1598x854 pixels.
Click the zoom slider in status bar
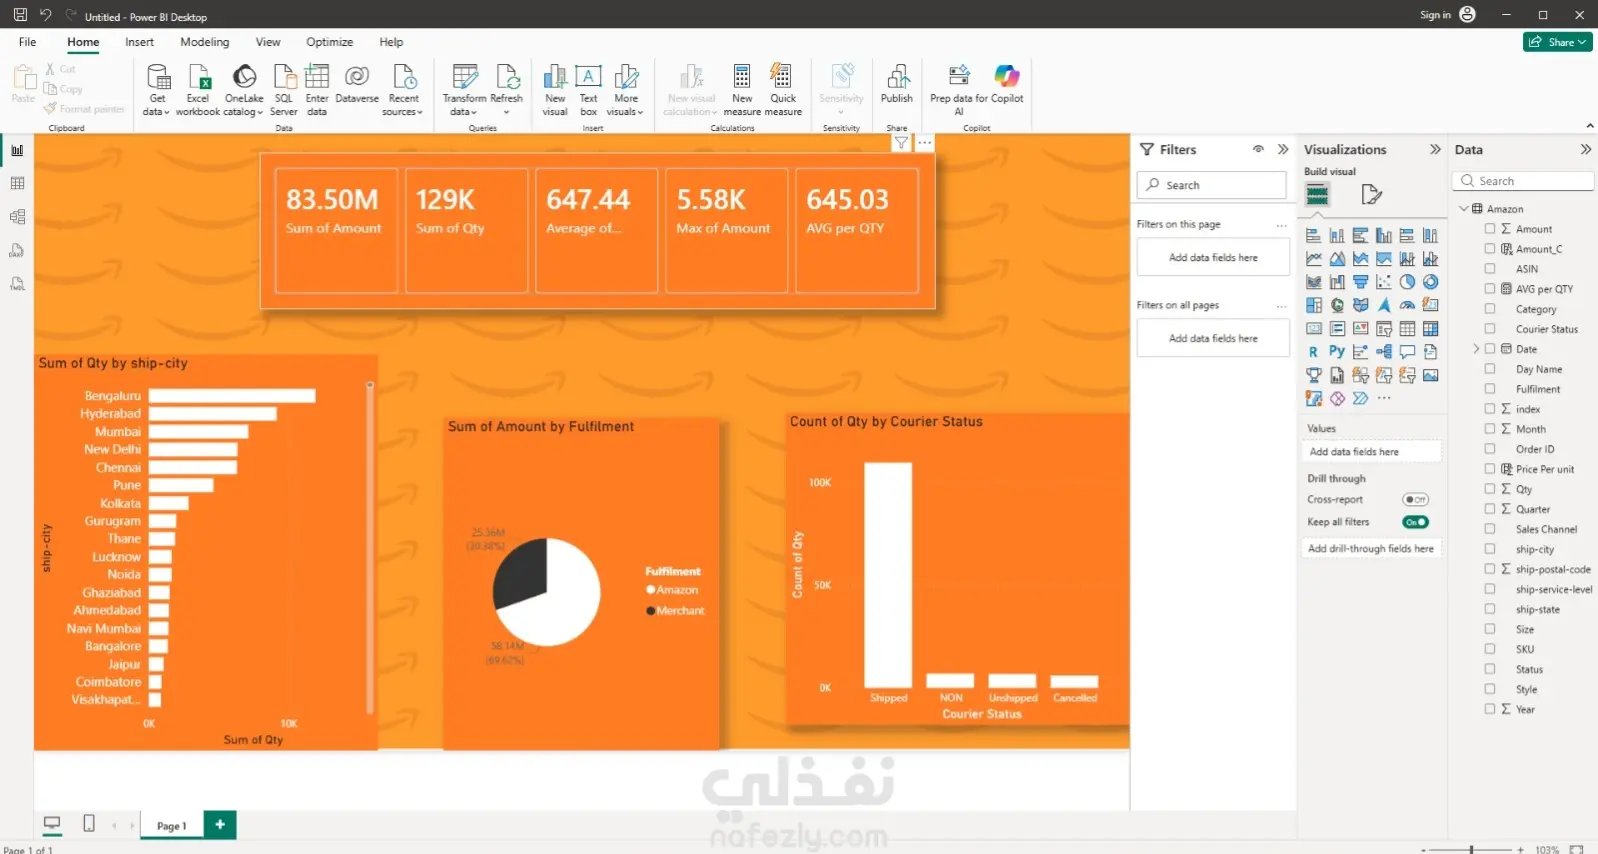coord(1471,849)
